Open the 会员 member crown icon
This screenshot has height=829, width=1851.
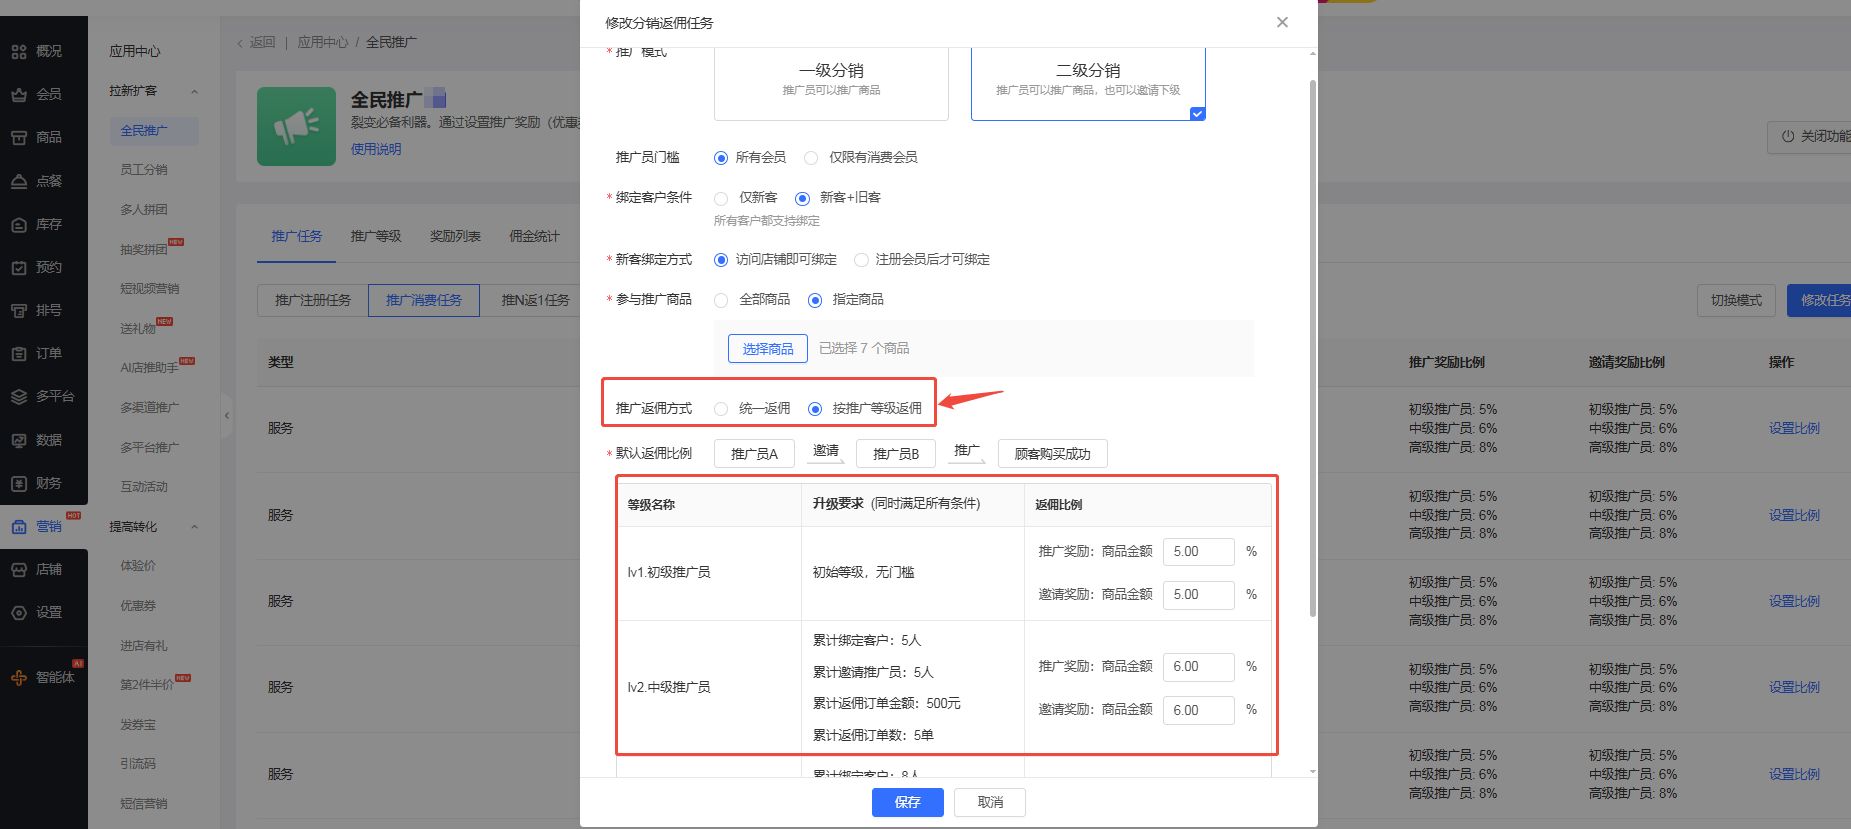tap(19, 95)
